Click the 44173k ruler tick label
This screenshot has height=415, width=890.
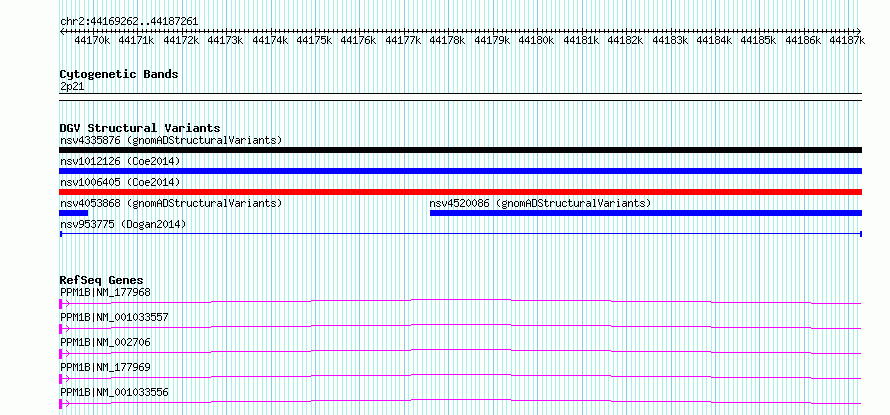226,40
